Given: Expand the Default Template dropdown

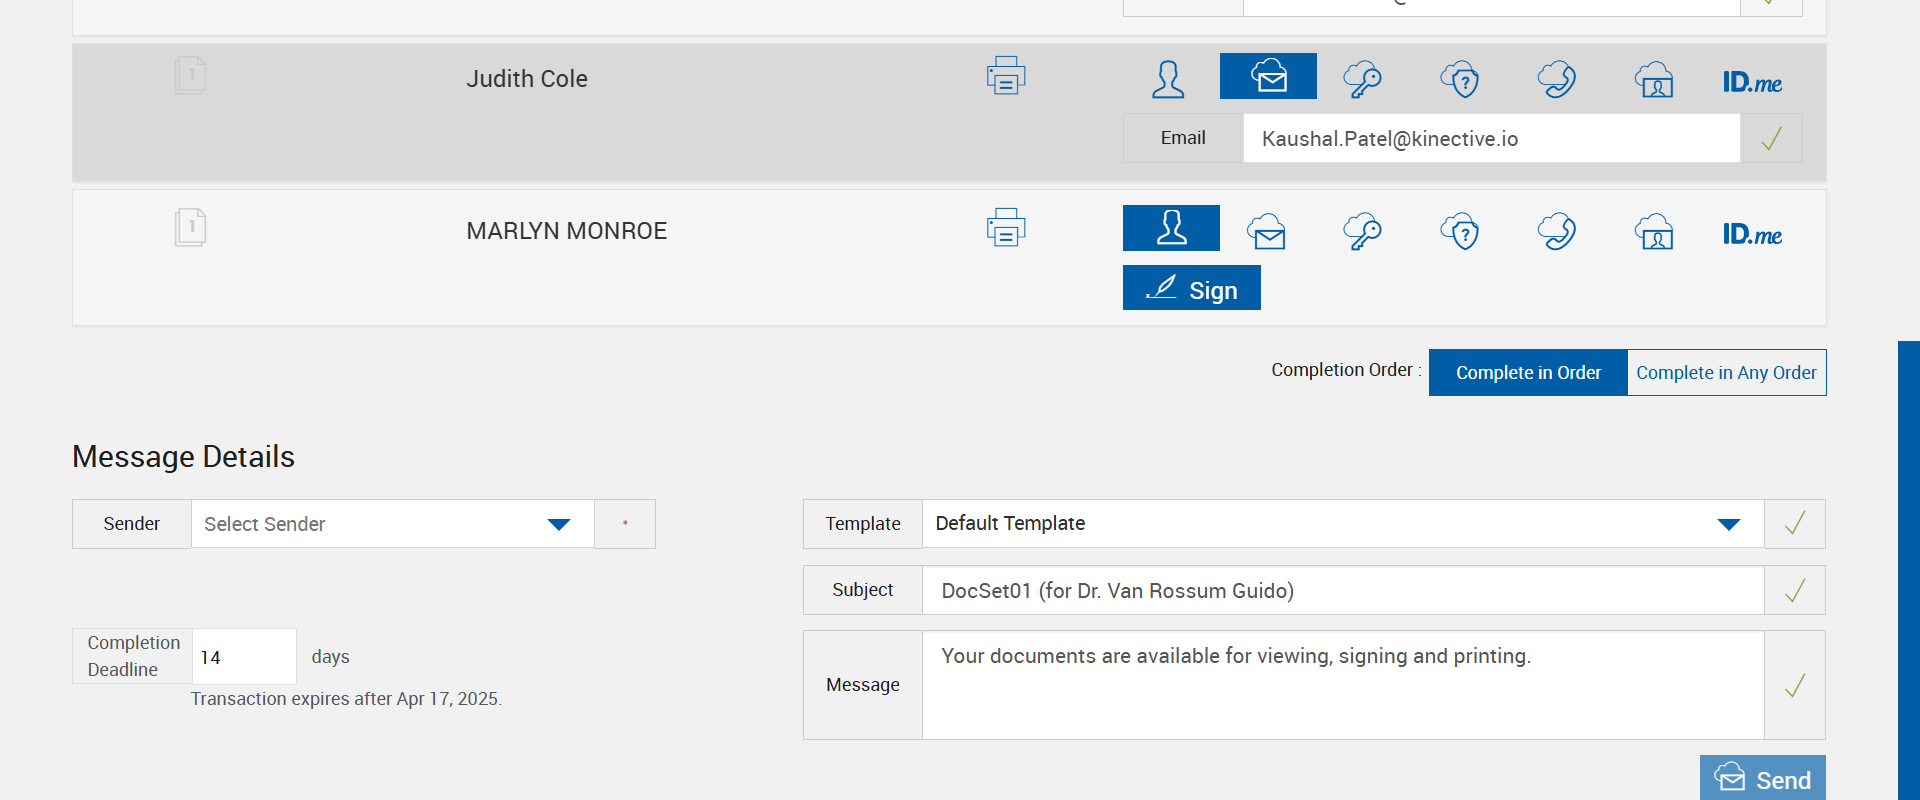Looking at the screenshot, I should [x=1342, y=524].
